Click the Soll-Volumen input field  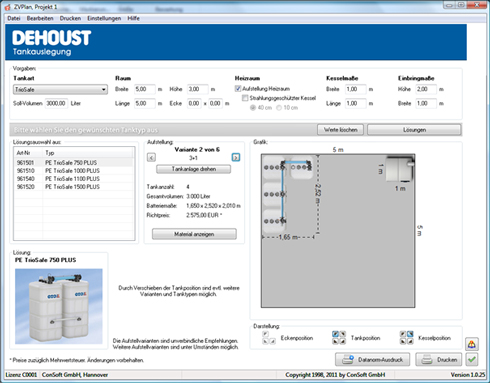tap(56, 103)
